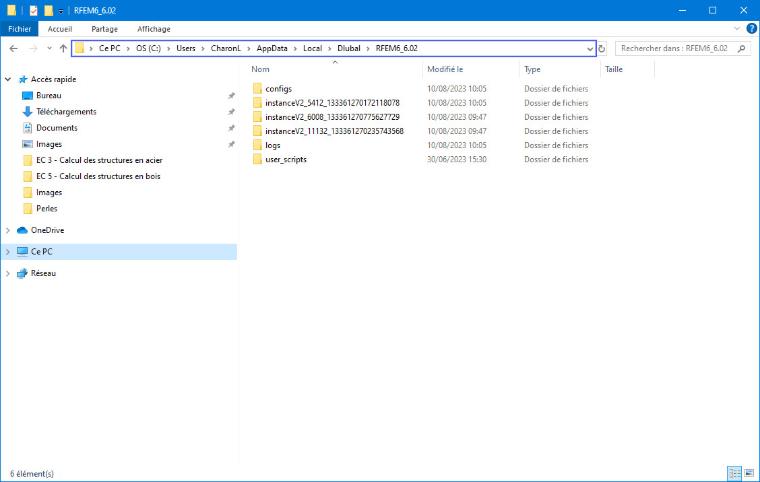
Task: Click the pin icon next to Bureau
Action: (x=232, y=96)
